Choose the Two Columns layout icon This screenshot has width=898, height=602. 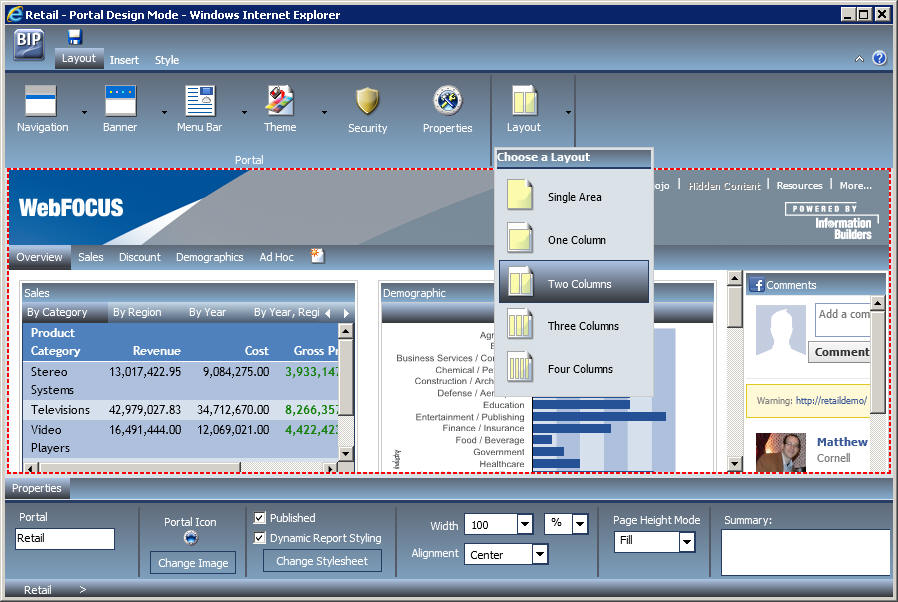click(x=521, y=281)
